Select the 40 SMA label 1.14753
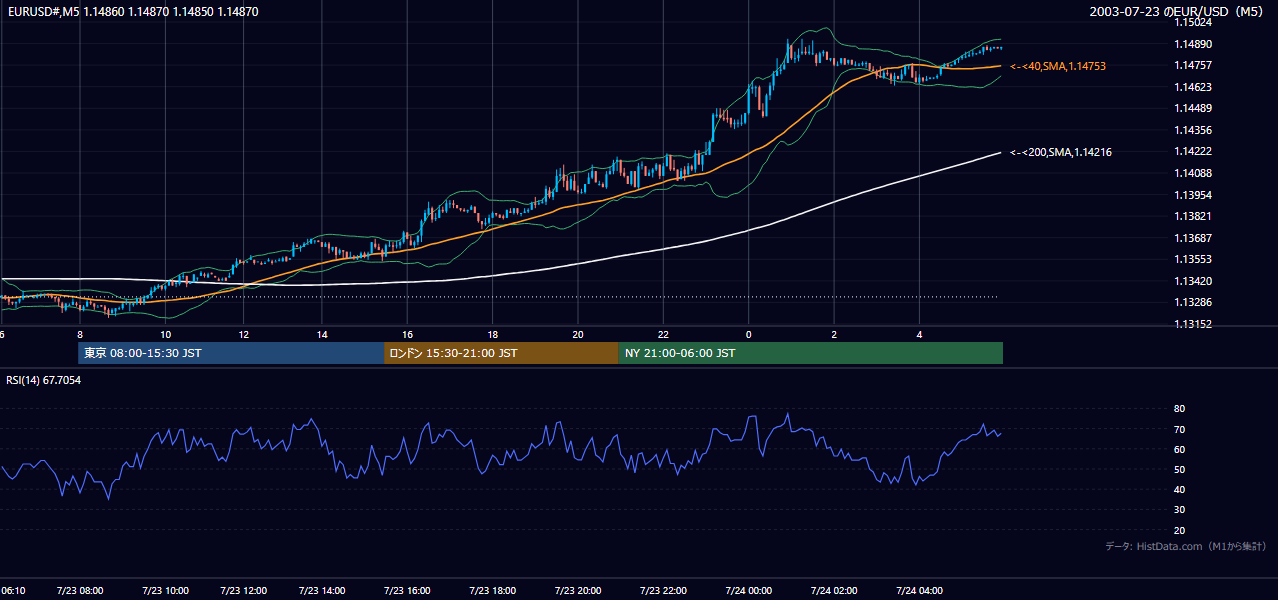This screenshot has width=1278, height=600. tap(1058, 66)
